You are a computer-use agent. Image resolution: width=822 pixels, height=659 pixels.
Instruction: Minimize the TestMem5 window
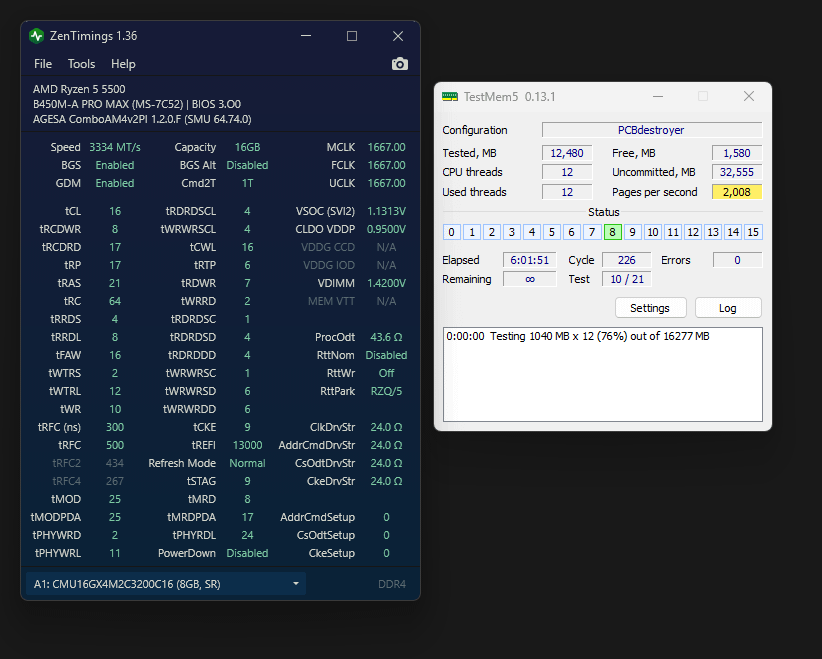(657, 97)
